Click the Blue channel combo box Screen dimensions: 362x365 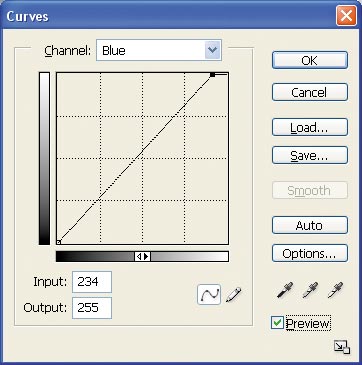159,50
